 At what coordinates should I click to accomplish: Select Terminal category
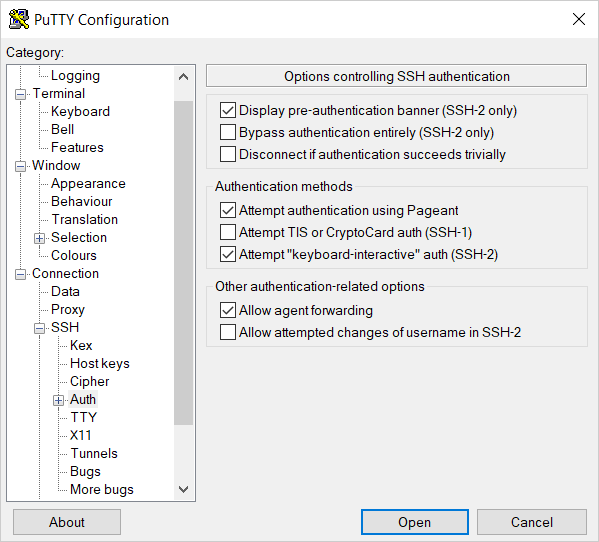58,94
